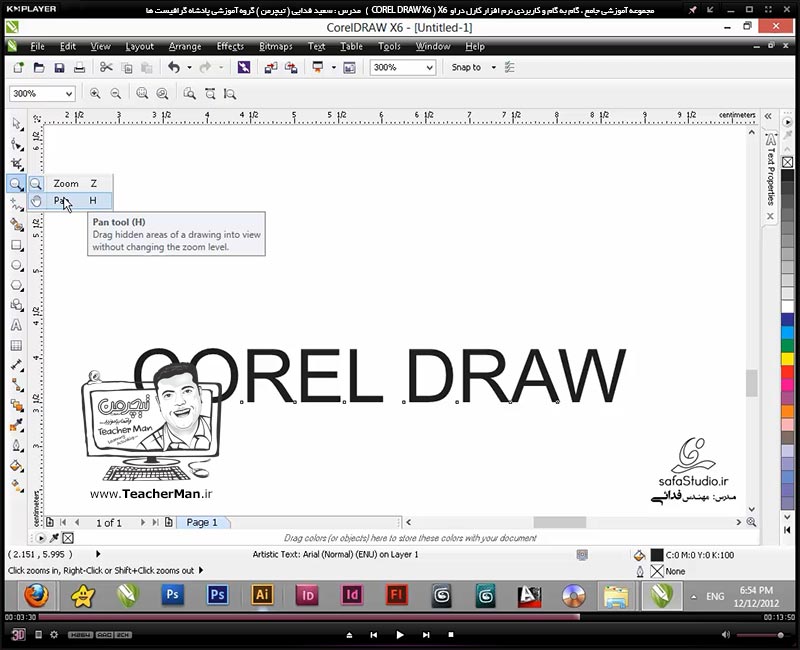Open the Effects menu
This screenshot has height=650, width=800.
click(x=230, y=46)
